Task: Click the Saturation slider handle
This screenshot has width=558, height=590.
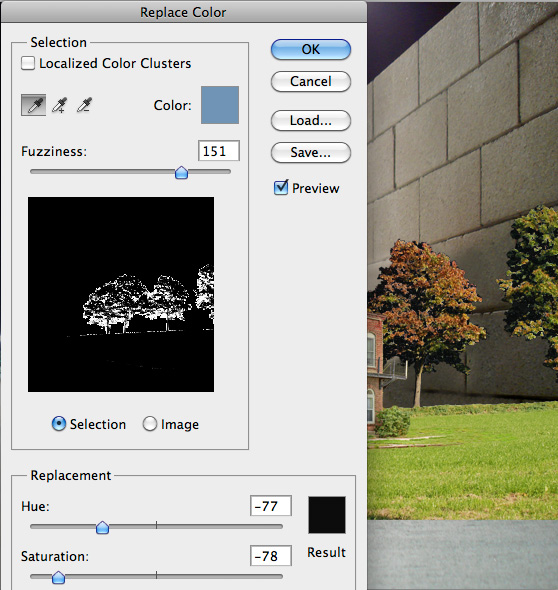Action: tap(58, 577)
